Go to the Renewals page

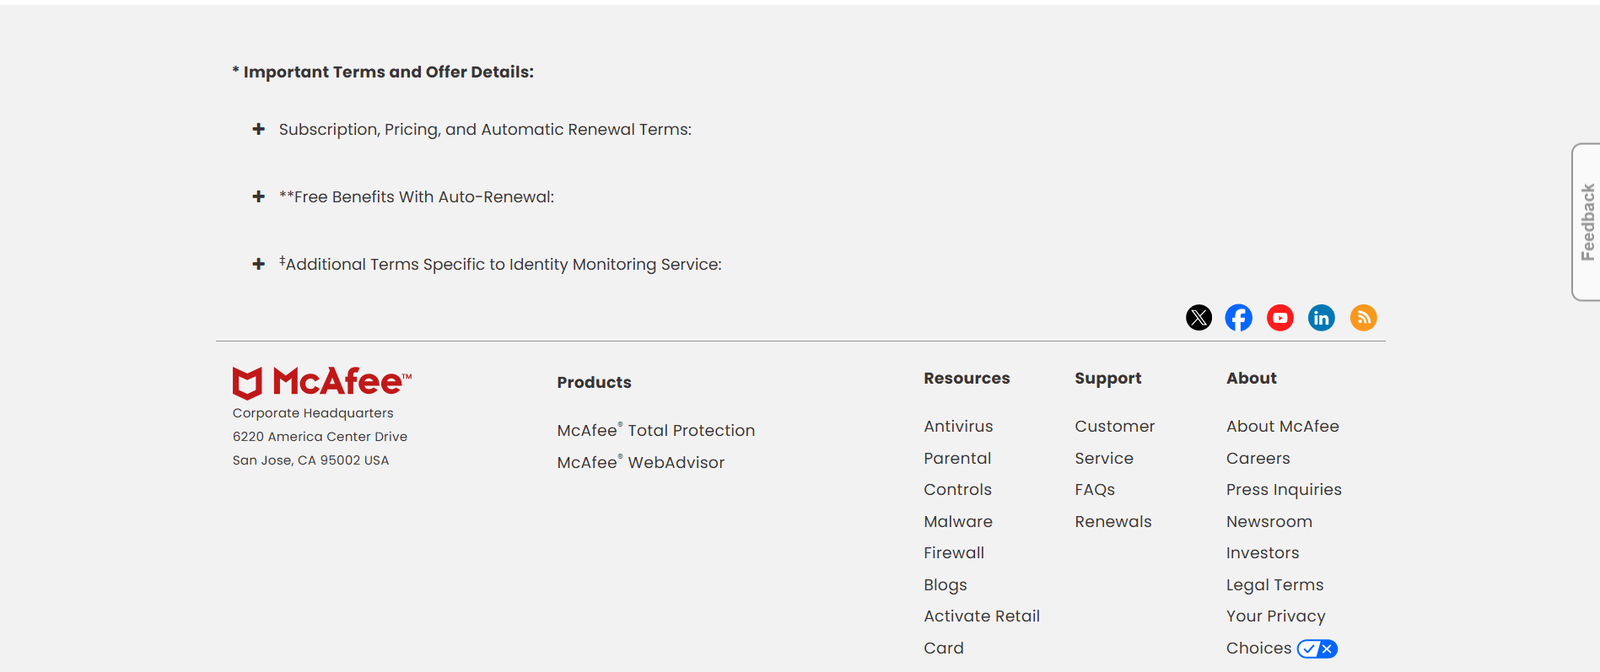(1112, 522)
